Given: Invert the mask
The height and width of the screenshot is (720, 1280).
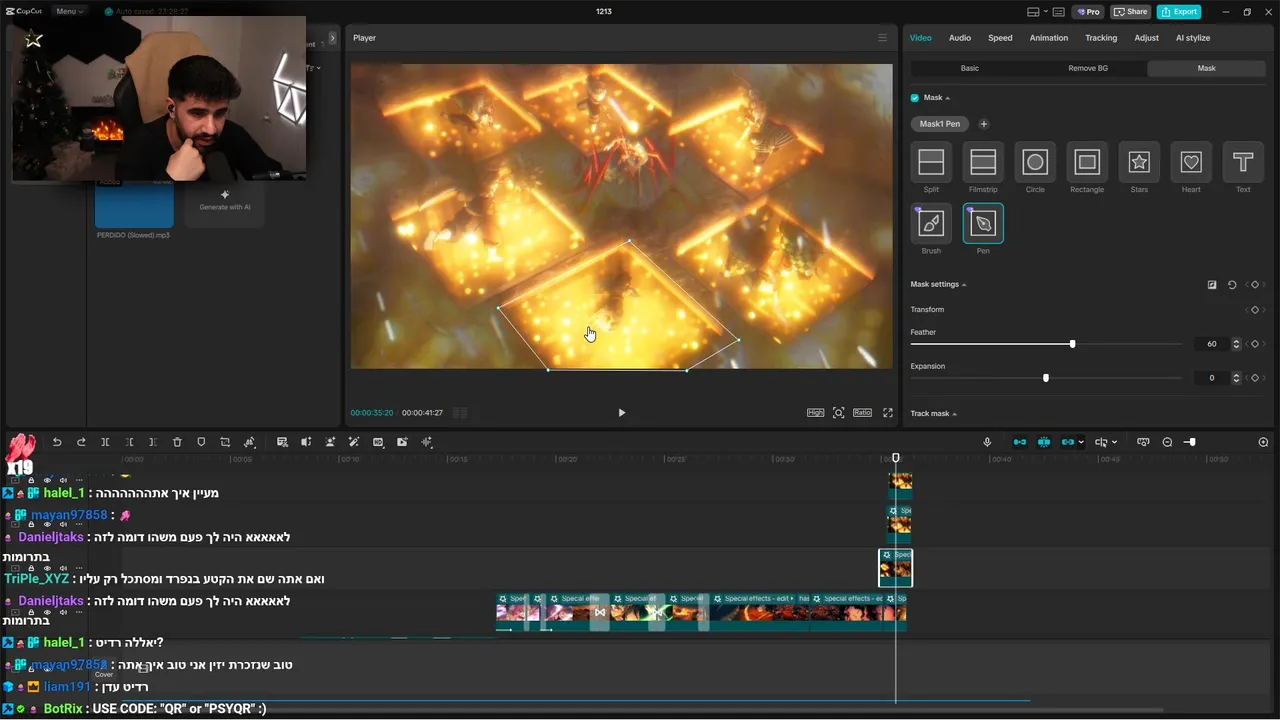Looking at the screenshot, I should point(1212,285).
